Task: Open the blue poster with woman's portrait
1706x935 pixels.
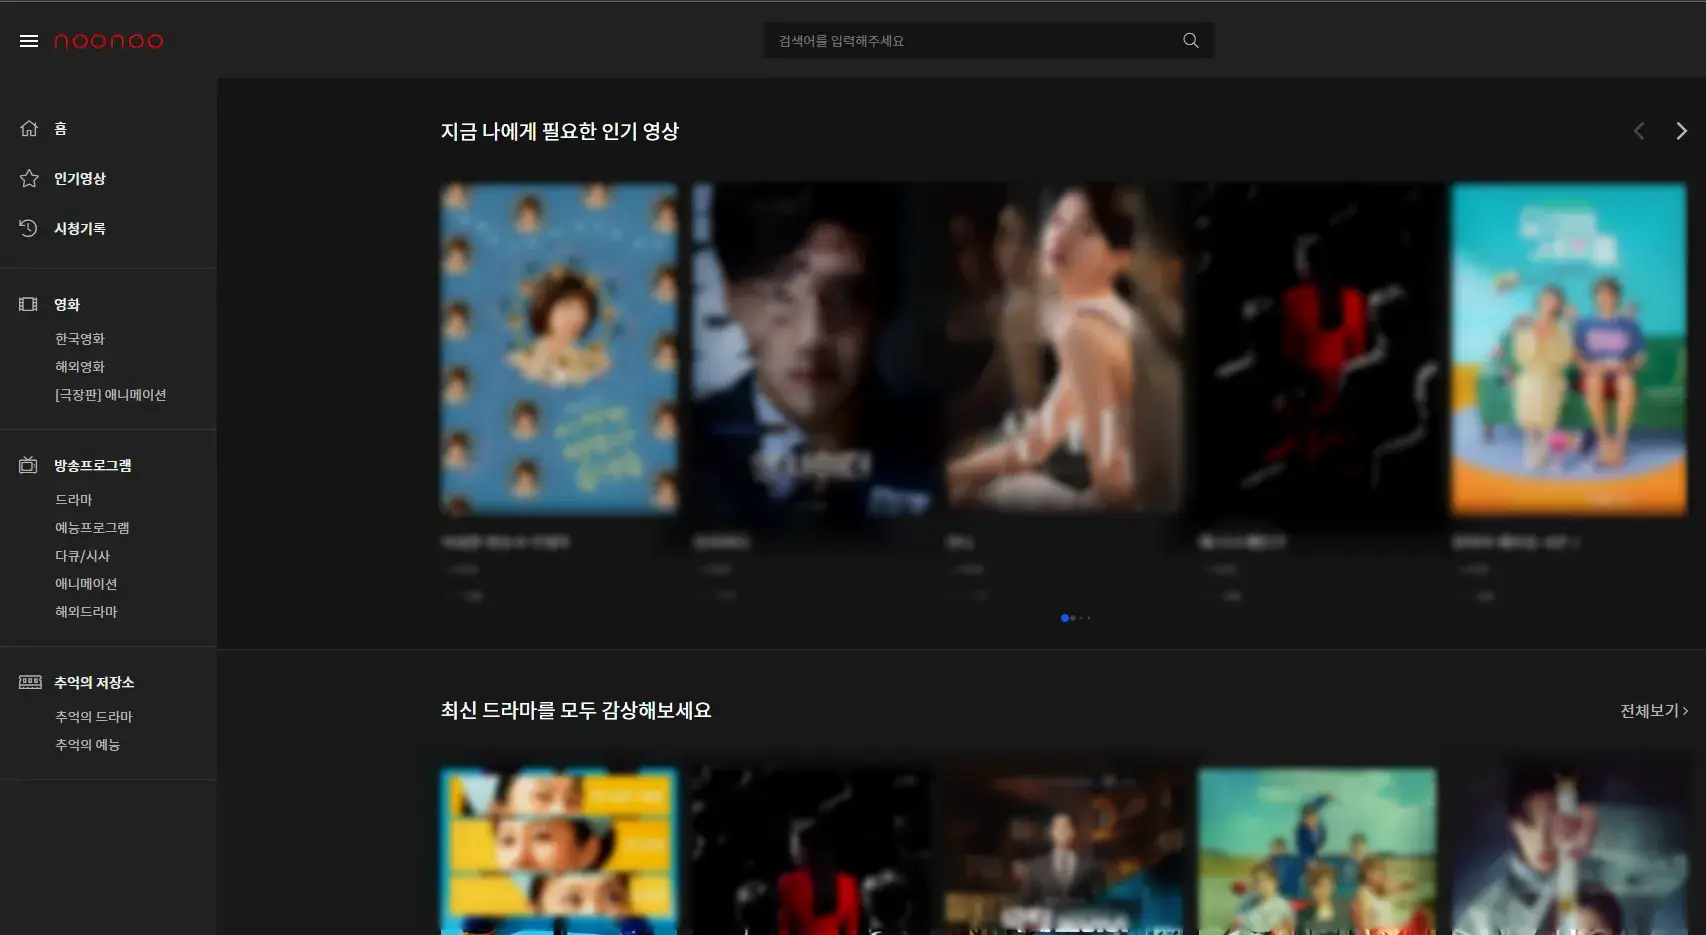Action: [x=559, y=349]
